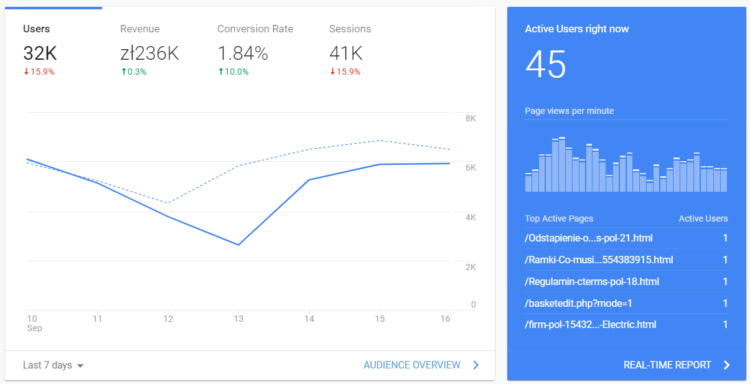
Task: Open the /Regulamin-cterms-pol-18.html page row
Action: [x=626, y=282]
